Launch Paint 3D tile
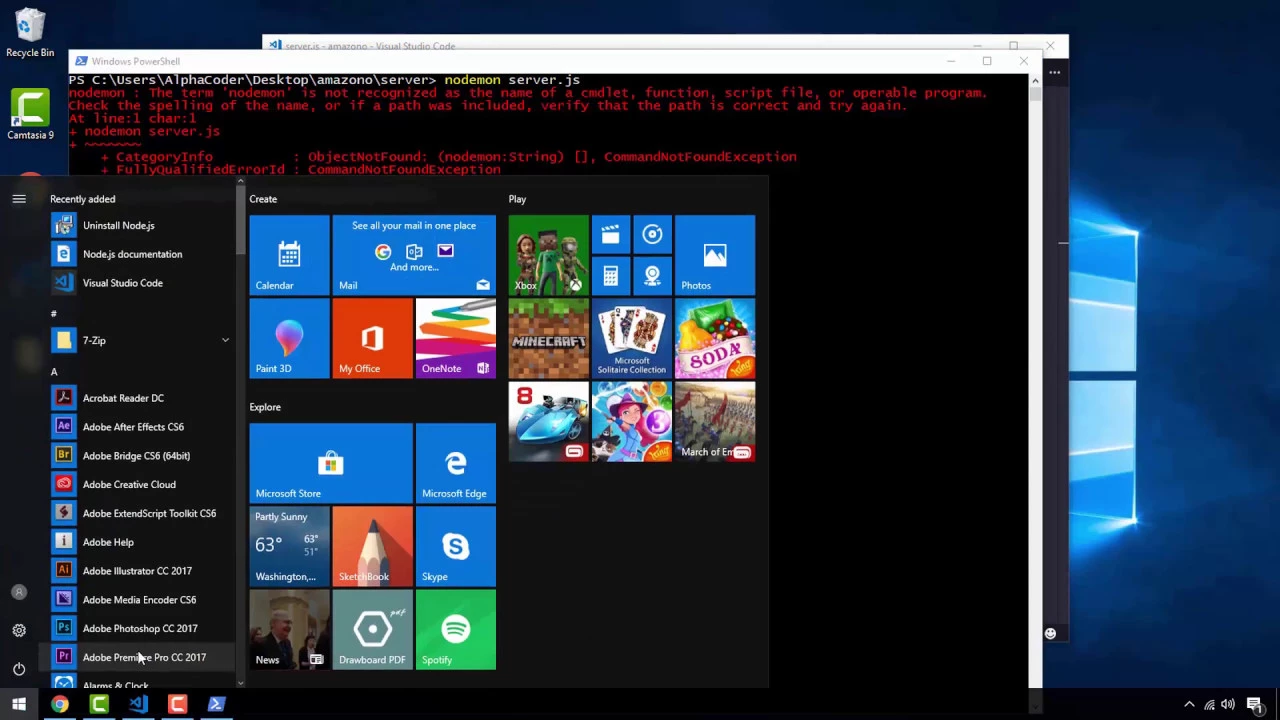The height and width of the screenshot is (720, 1280). click(289, 338)
